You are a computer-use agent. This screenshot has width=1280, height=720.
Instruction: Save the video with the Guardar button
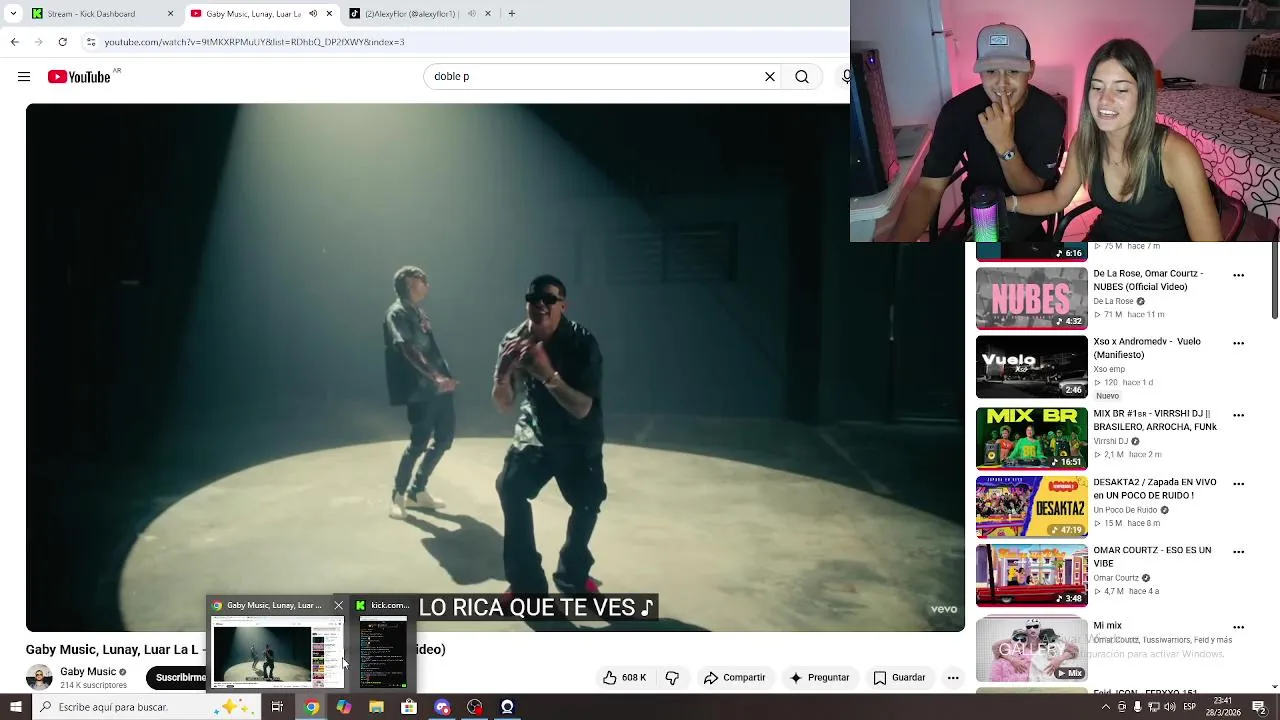[899, 677]
